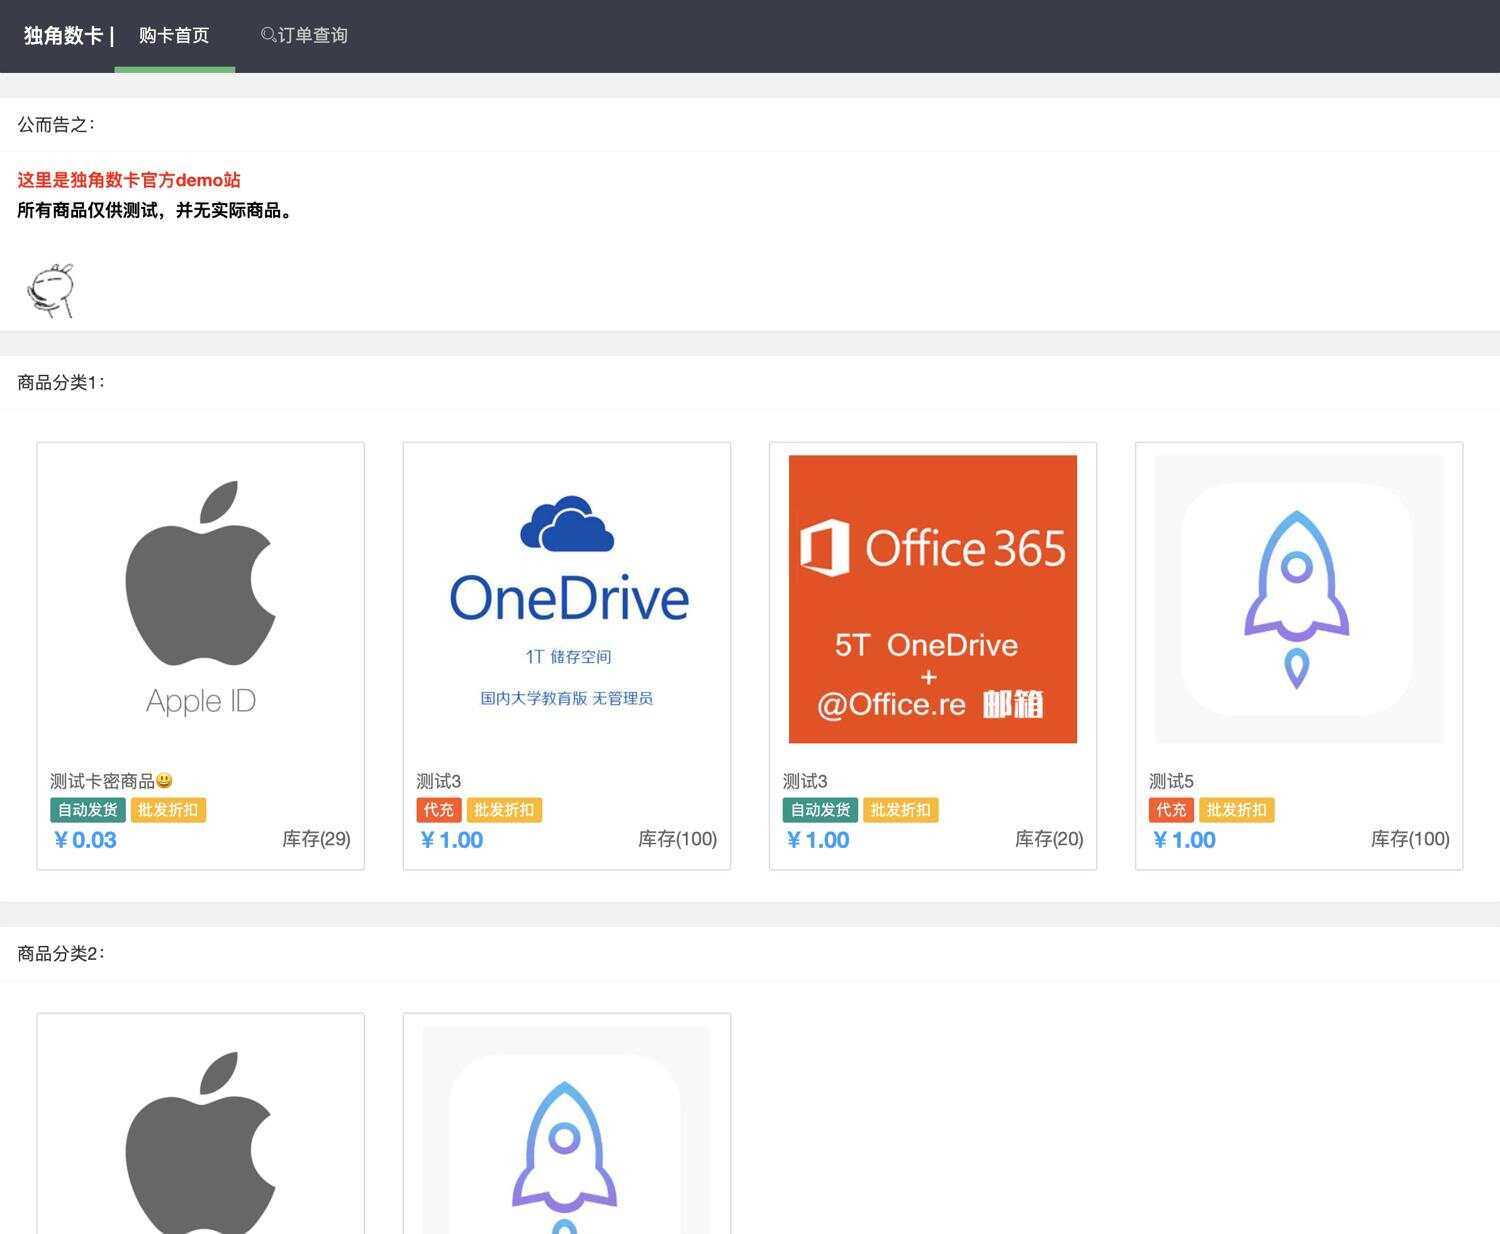Click the 库存(100) label on 测试3
Image resolution: width=1500 pixels, height=1234 pixels.
coord(678,839)
